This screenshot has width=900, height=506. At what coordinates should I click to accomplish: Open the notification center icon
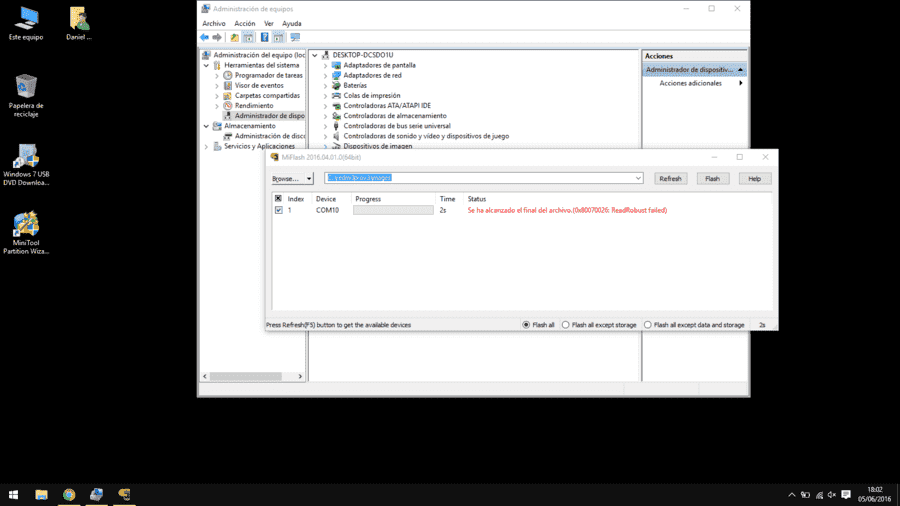(845, 495)
